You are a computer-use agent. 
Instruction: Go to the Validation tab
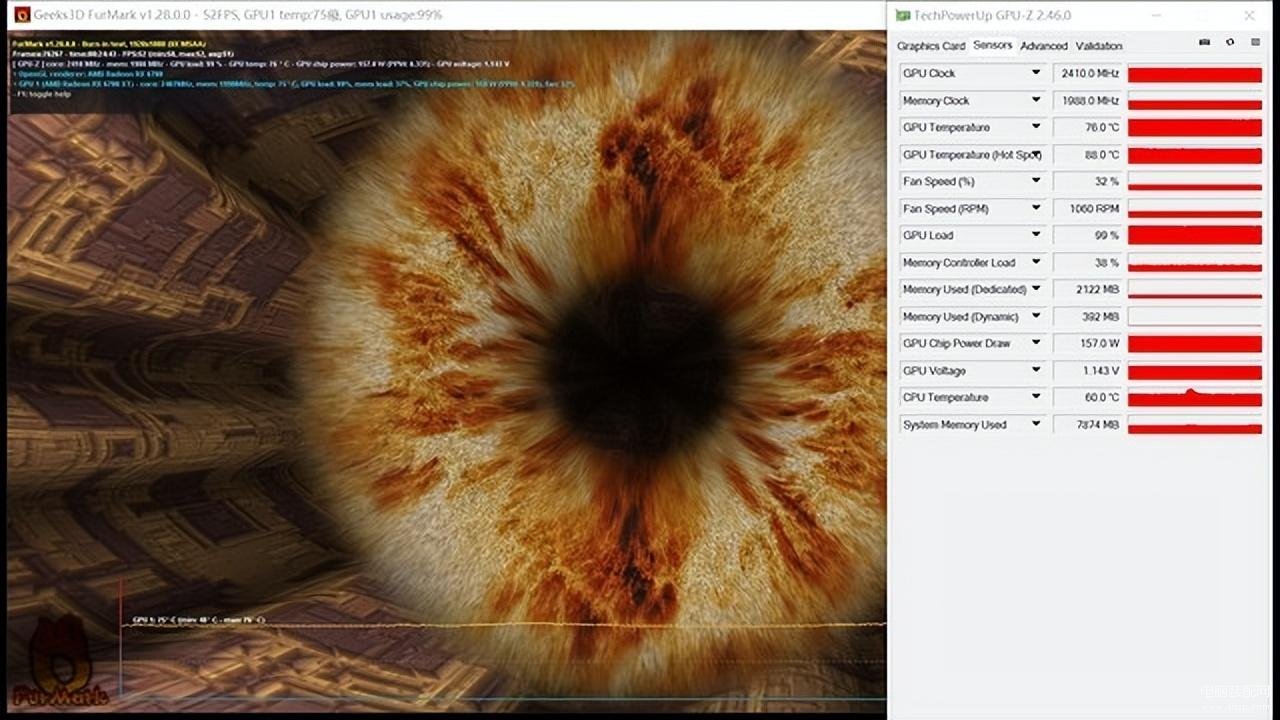coord(1099,46)
